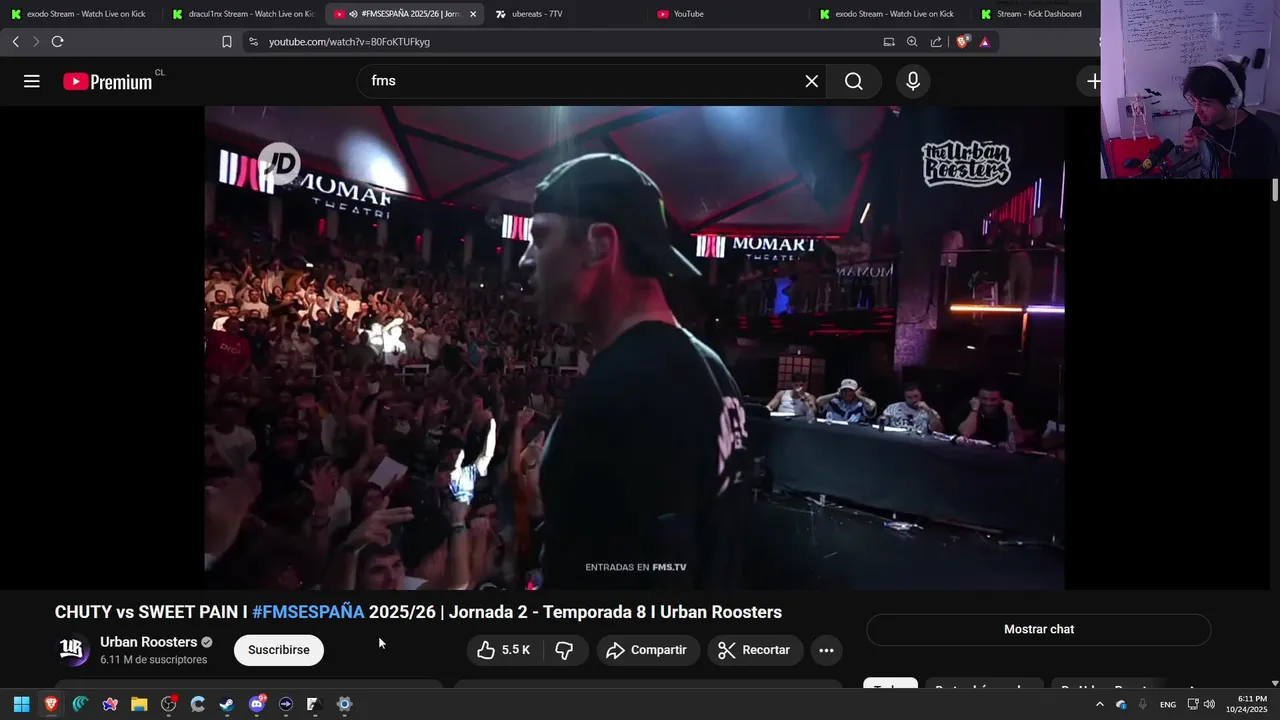The image size is (1280, 720).
Task: Open more actions three-dot menu
Action: 826,650
